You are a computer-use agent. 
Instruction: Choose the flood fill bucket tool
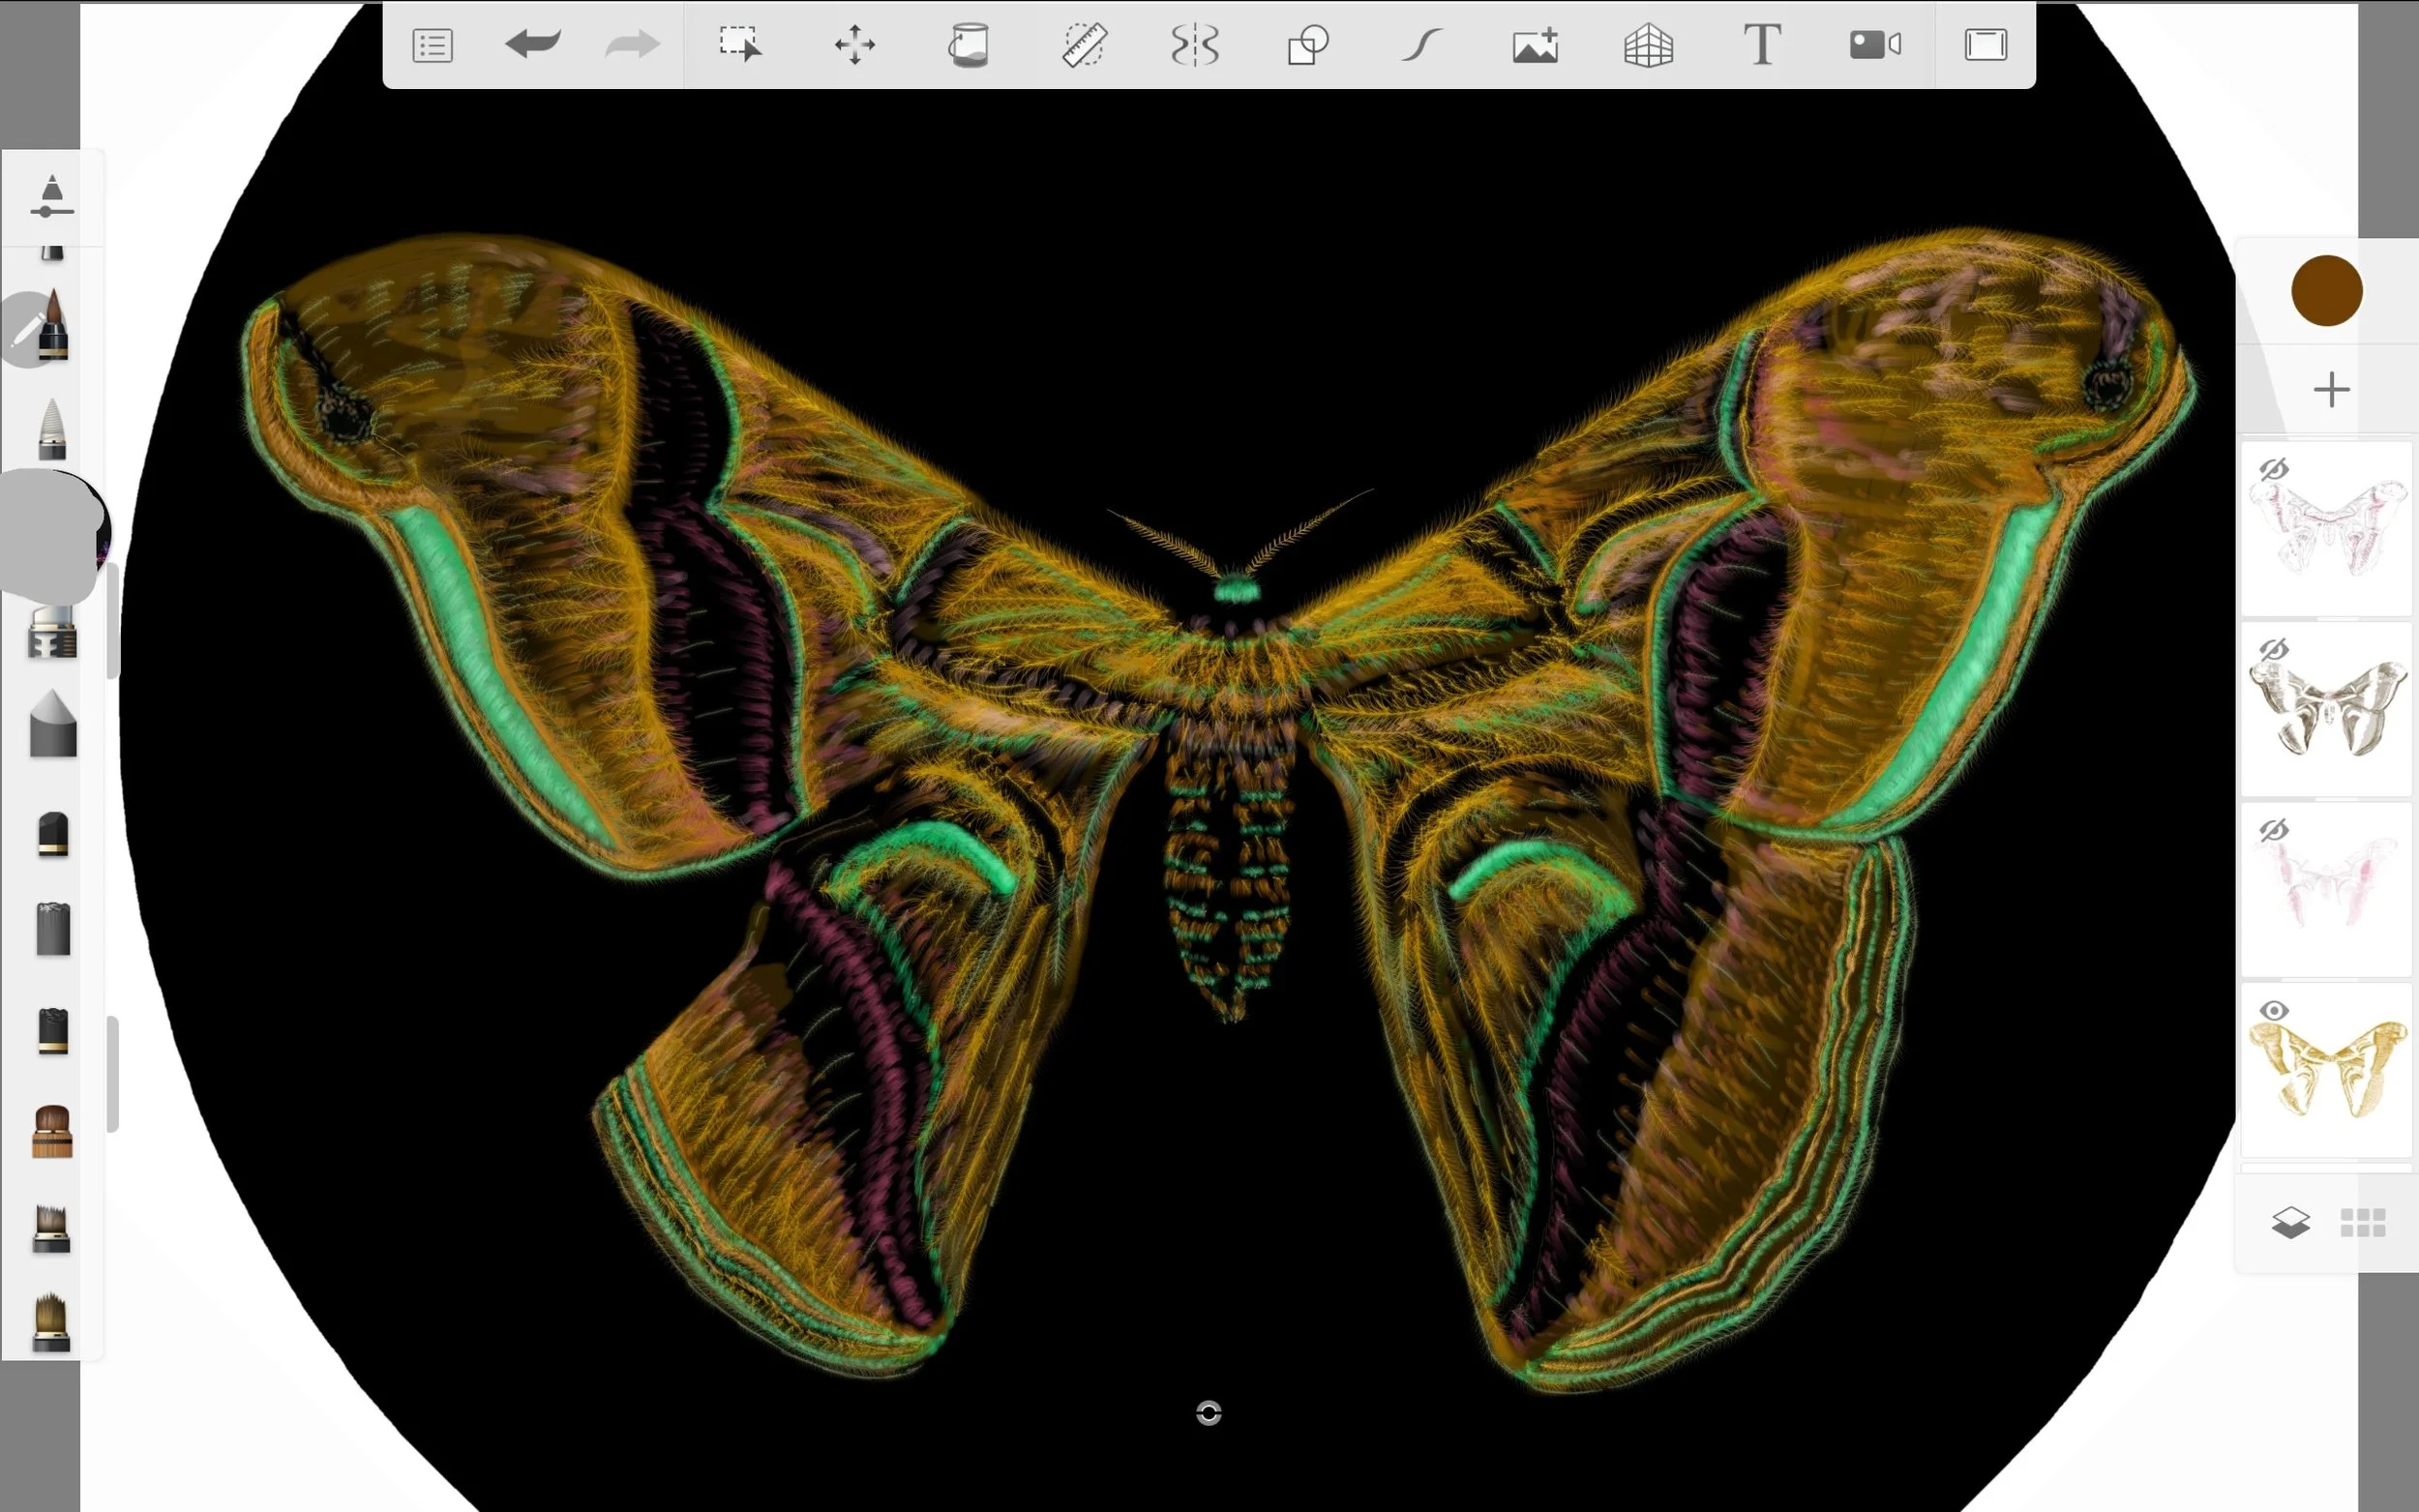(968, 45)
